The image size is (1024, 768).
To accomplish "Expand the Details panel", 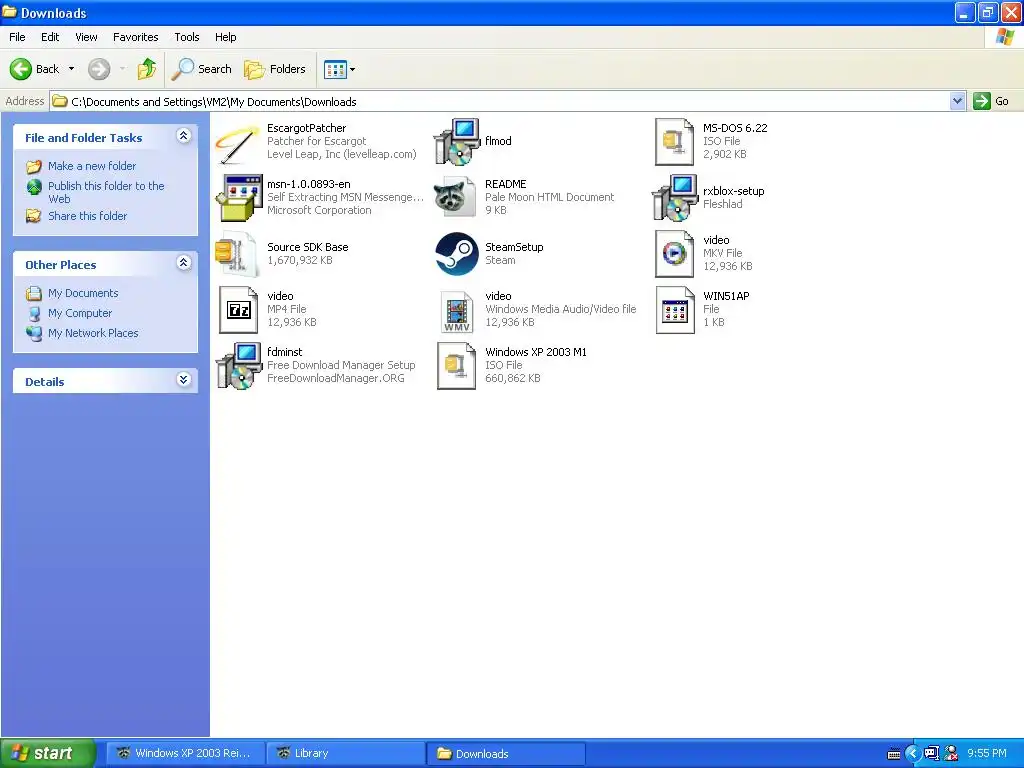I will pos(184,379).
